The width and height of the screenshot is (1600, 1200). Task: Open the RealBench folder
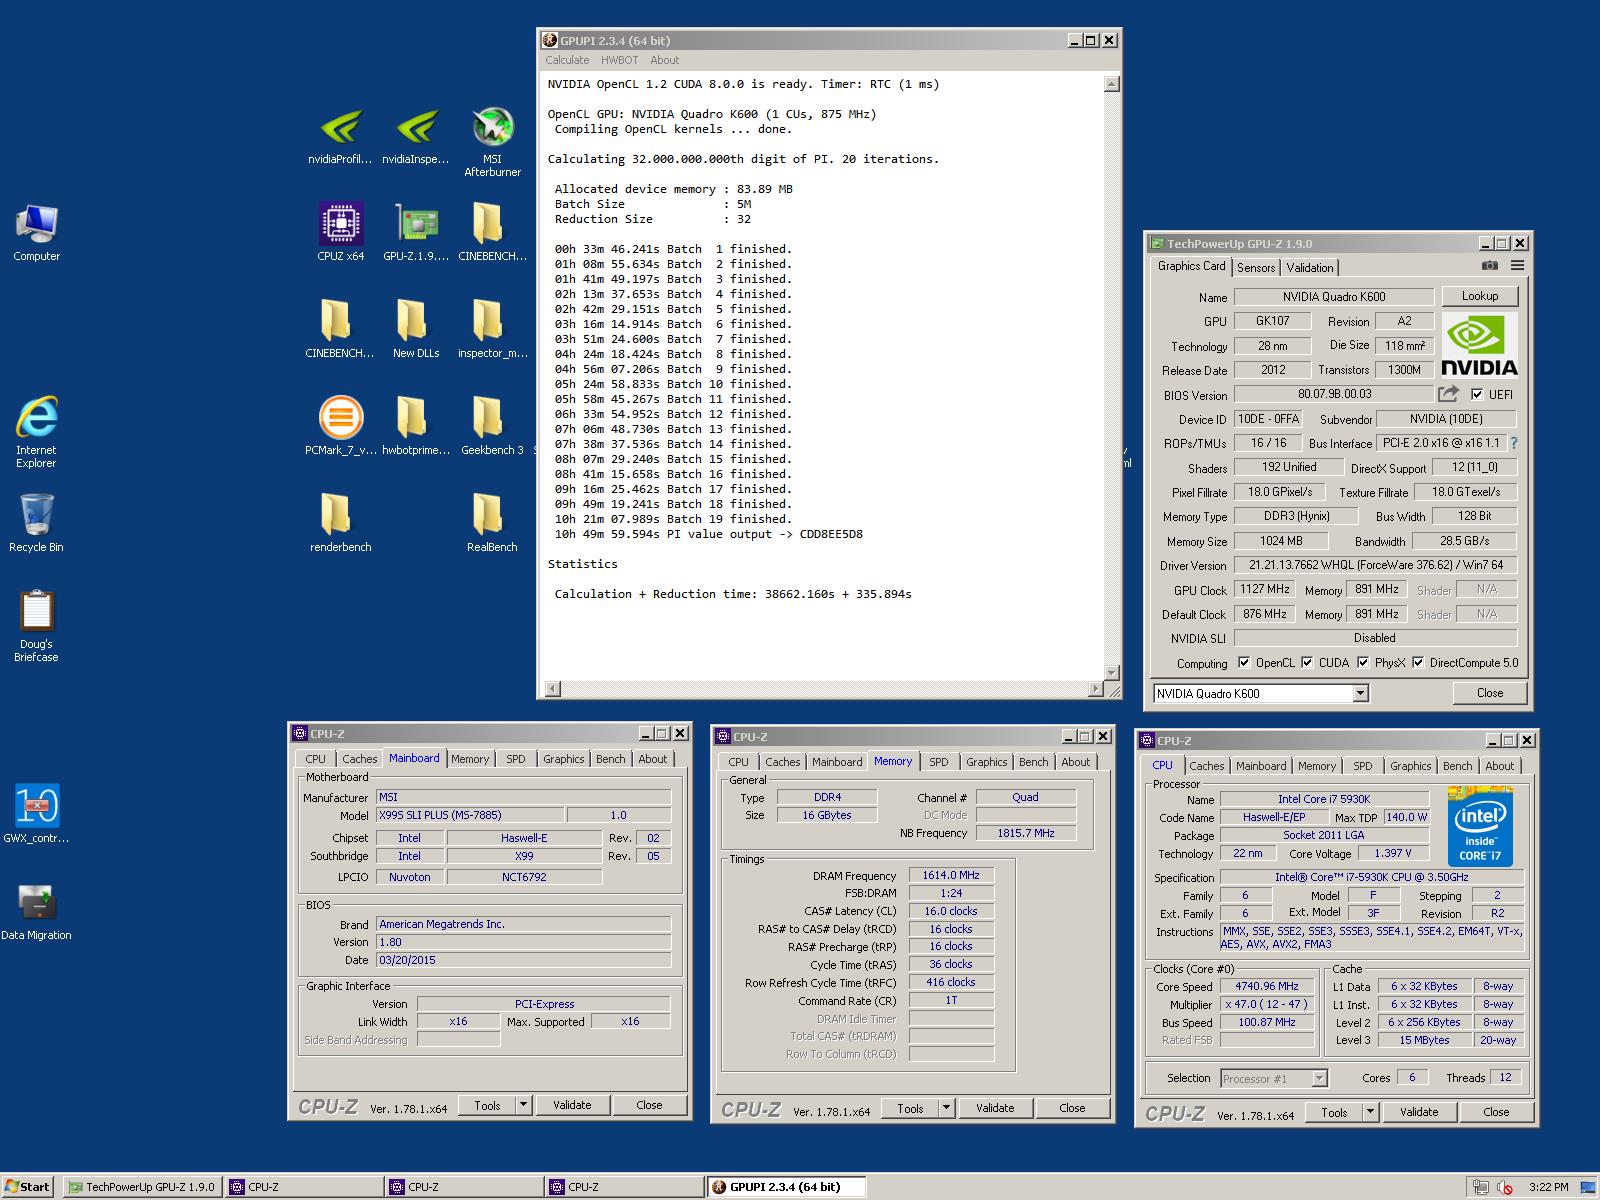(492, 522)
